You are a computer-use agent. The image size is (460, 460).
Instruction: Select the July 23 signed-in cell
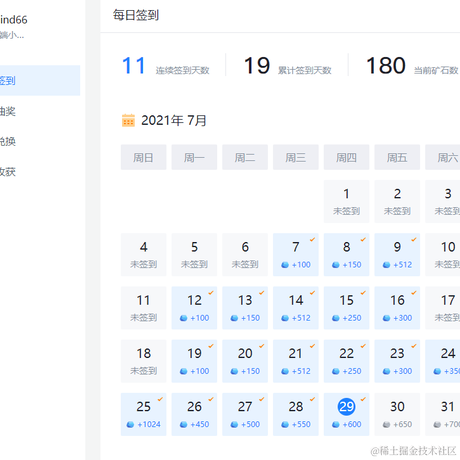[x=397, y=361]
